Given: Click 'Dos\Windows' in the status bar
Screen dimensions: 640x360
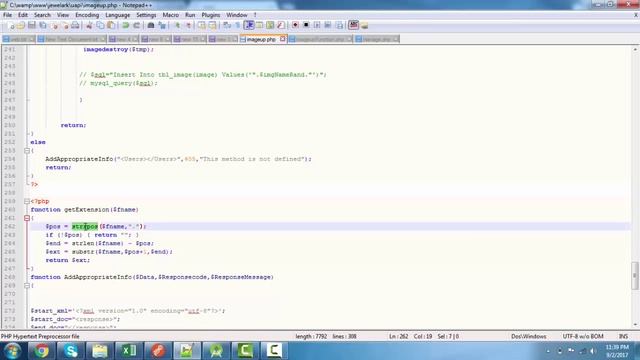Looking at the screenshot, I should tap(529, 336).
